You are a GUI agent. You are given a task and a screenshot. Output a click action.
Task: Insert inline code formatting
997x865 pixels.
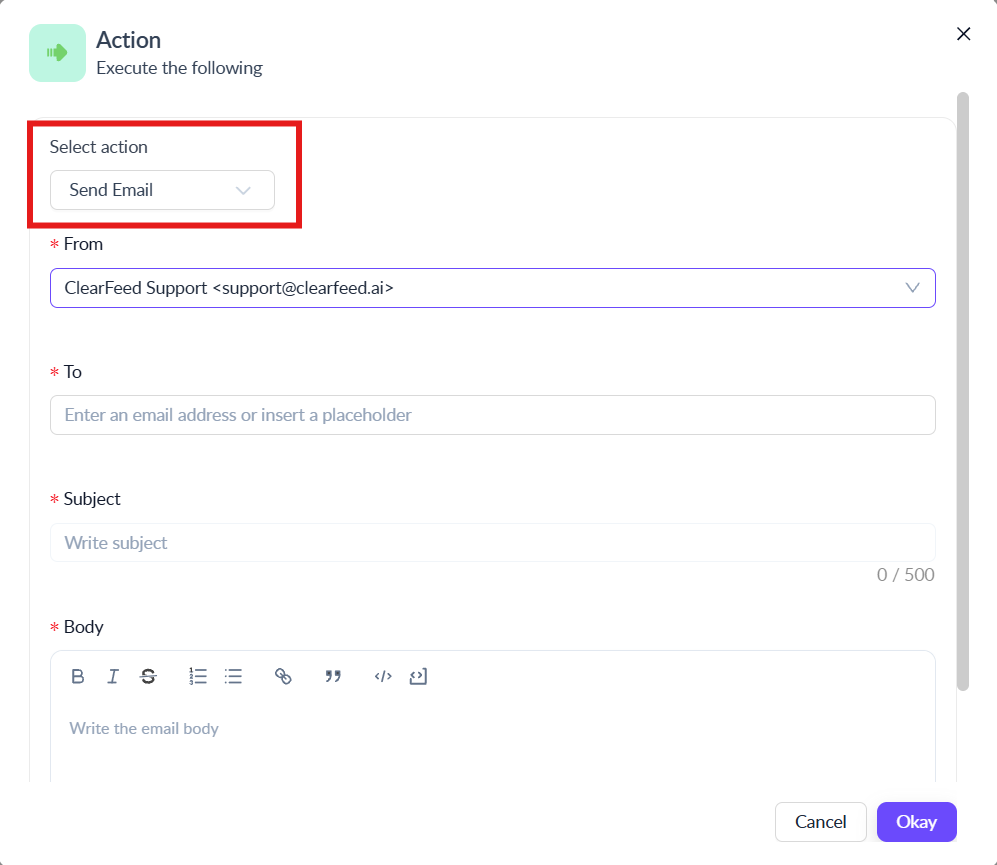click(x=383, y=676)
